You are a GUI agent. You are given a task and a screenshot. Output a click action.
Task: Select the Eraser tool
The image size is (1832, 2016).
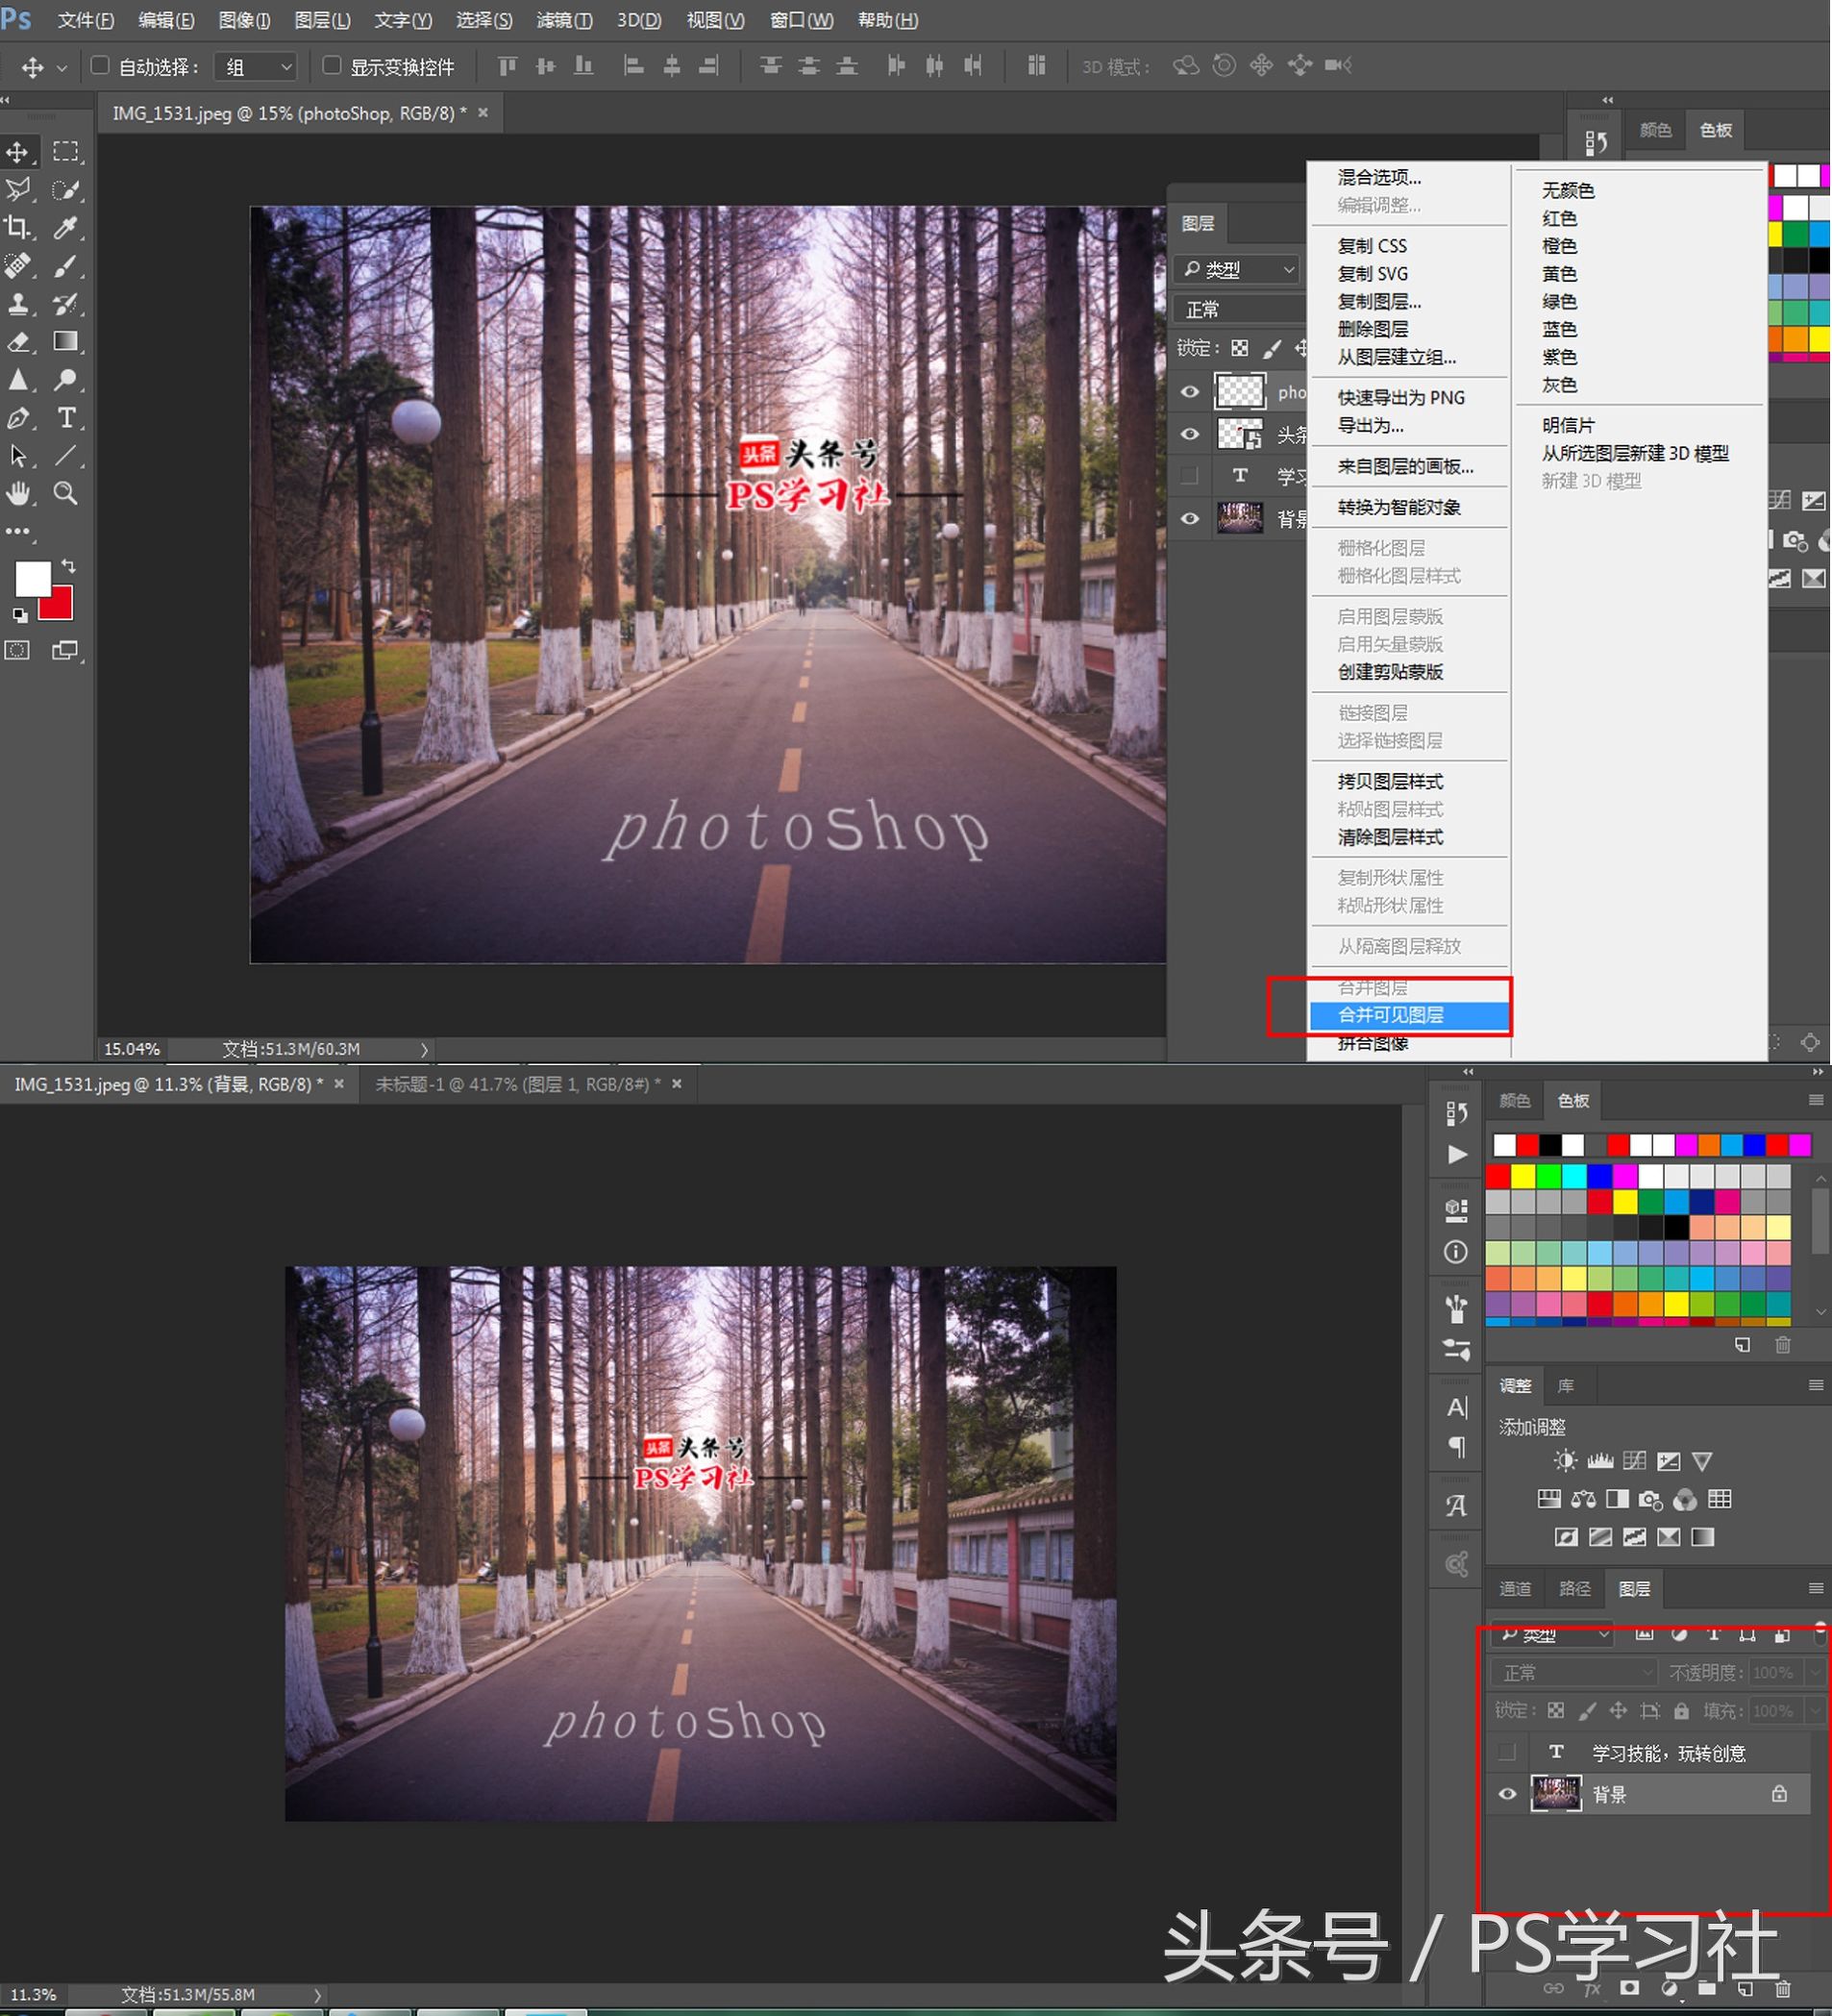tap(18, 342)
